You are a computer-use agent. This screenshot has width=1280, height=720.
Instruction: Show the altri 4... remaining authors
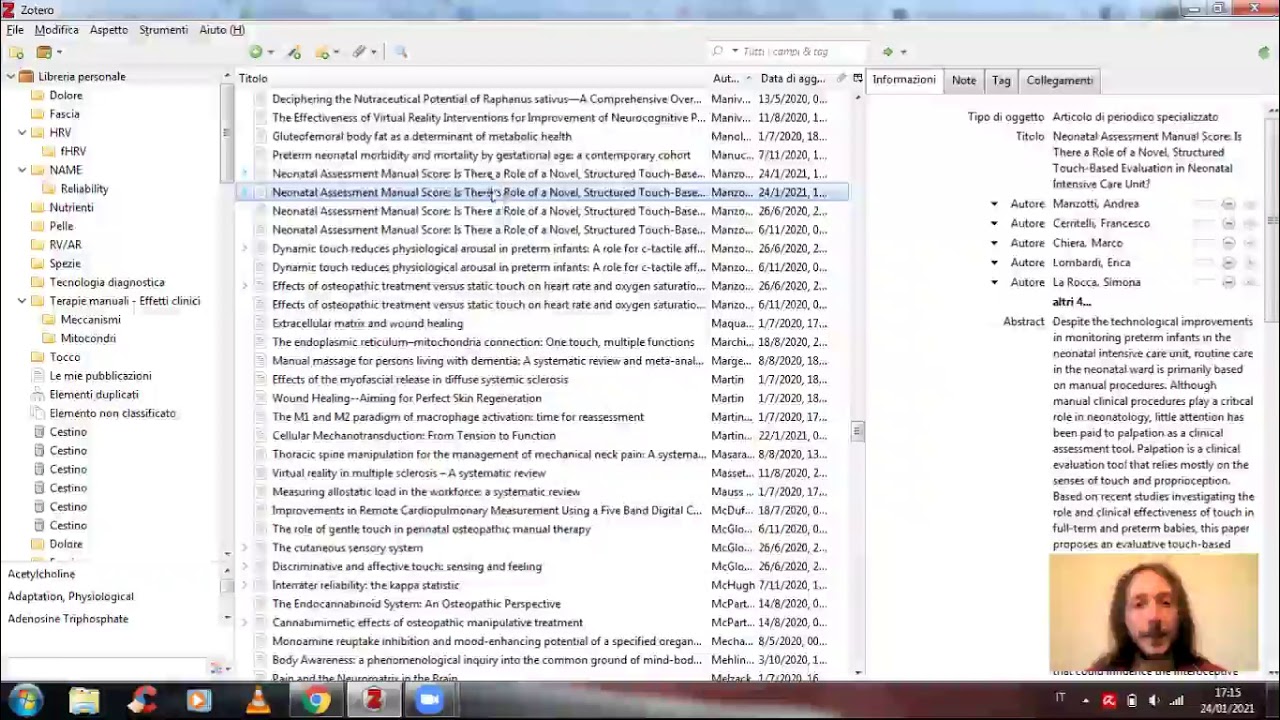pos(1071,302)
